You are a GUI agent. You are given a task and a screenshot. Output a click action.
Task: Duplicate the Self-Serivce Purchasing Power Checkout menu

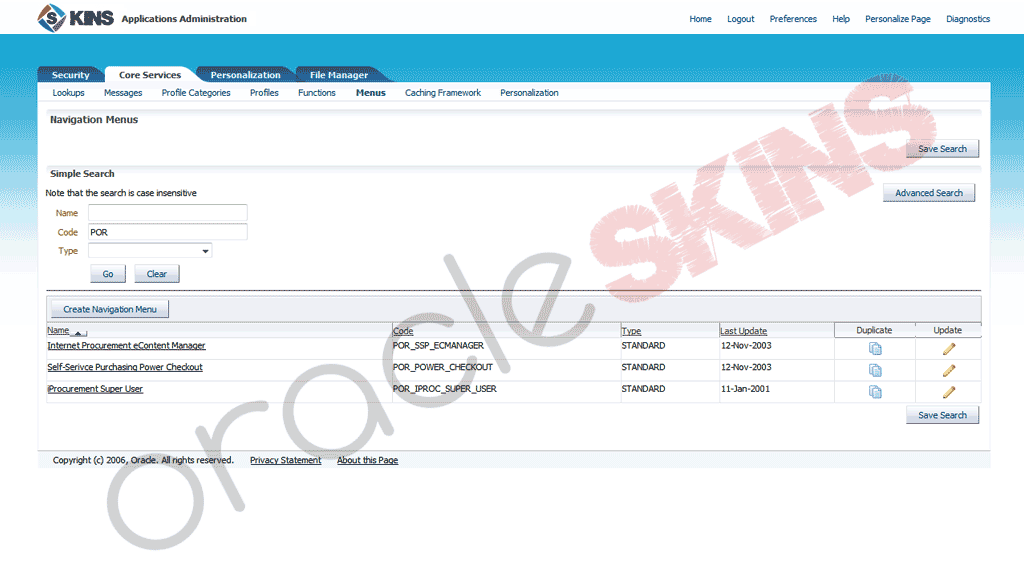[875, 370]
